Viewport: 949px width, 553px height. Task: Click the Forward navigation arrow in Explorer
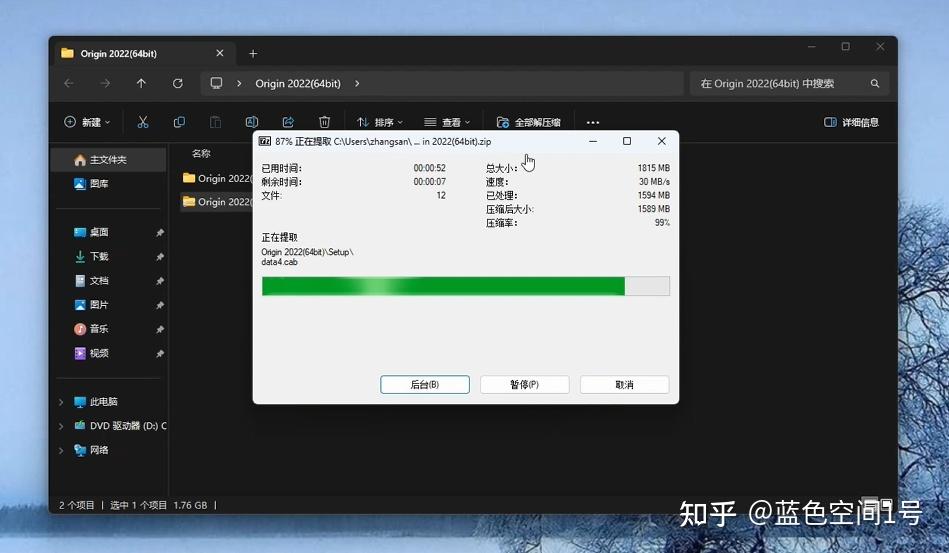pyautogui.click(x=105, y=83)
